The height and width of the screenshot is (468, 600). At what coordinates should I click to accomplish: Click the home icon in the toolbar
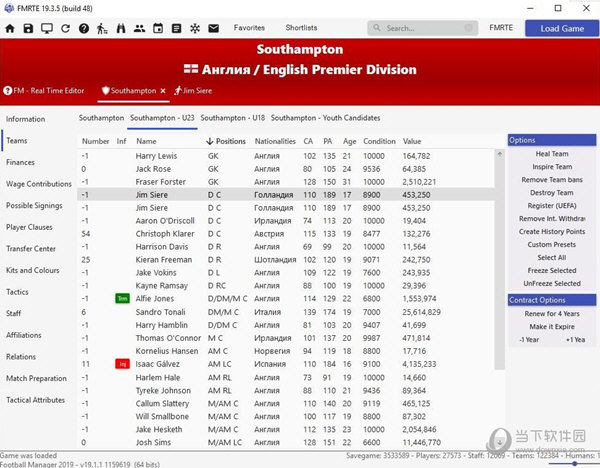pos(10,28)
